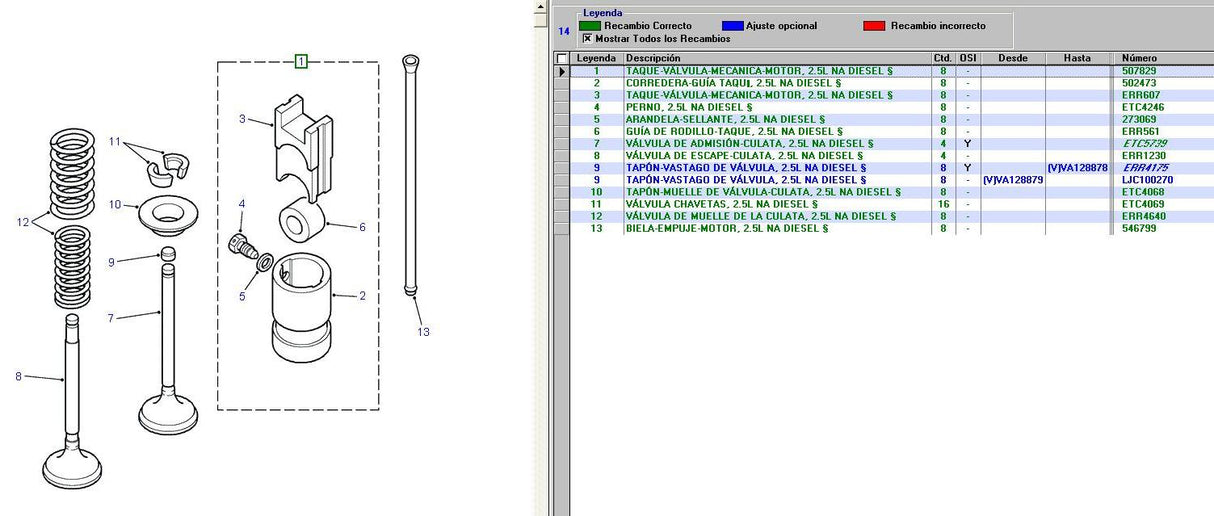Viewport: 1214px width, 516px height.
Task: Tick the select-all checkbox in table header
Action: click(561, 58)
